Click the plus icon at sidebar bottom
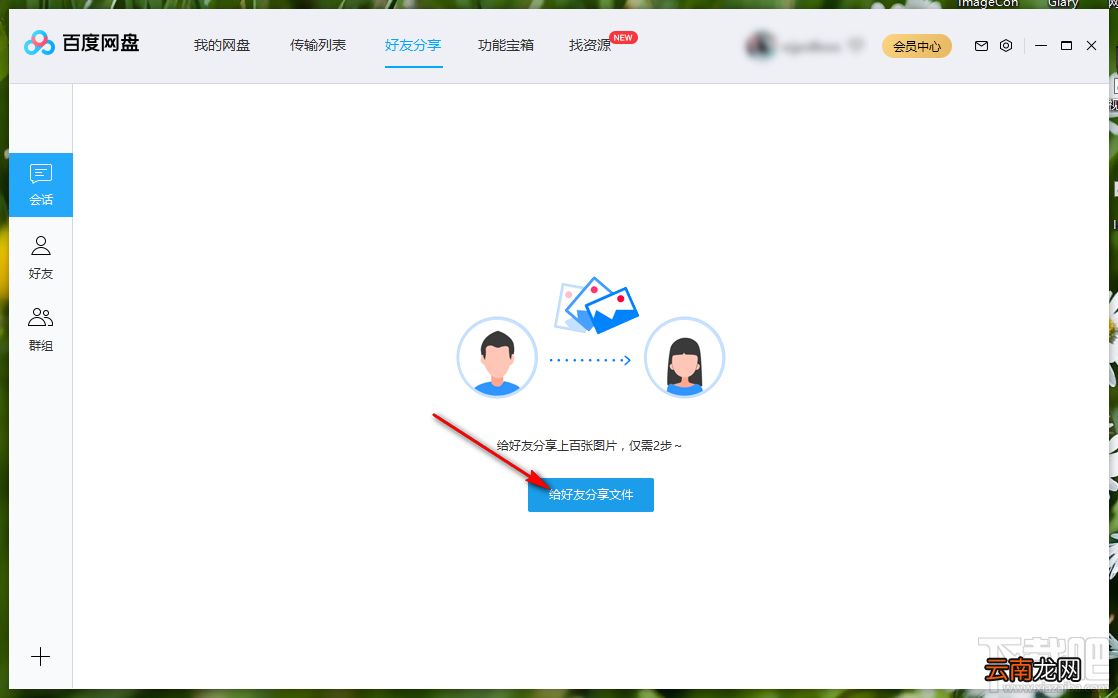Screen dimensions: 1118x698 41,657
